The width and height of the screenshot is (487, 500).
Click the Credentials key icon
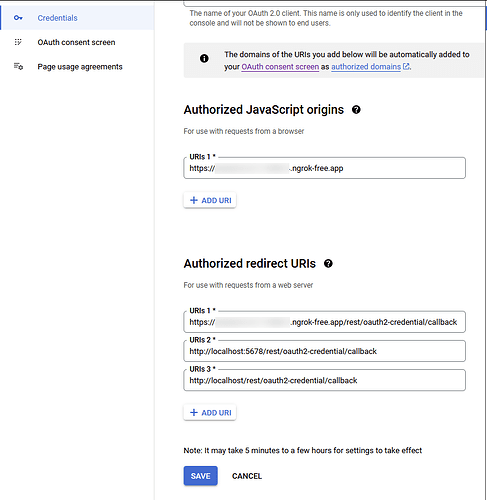click(x=18, y=18)
